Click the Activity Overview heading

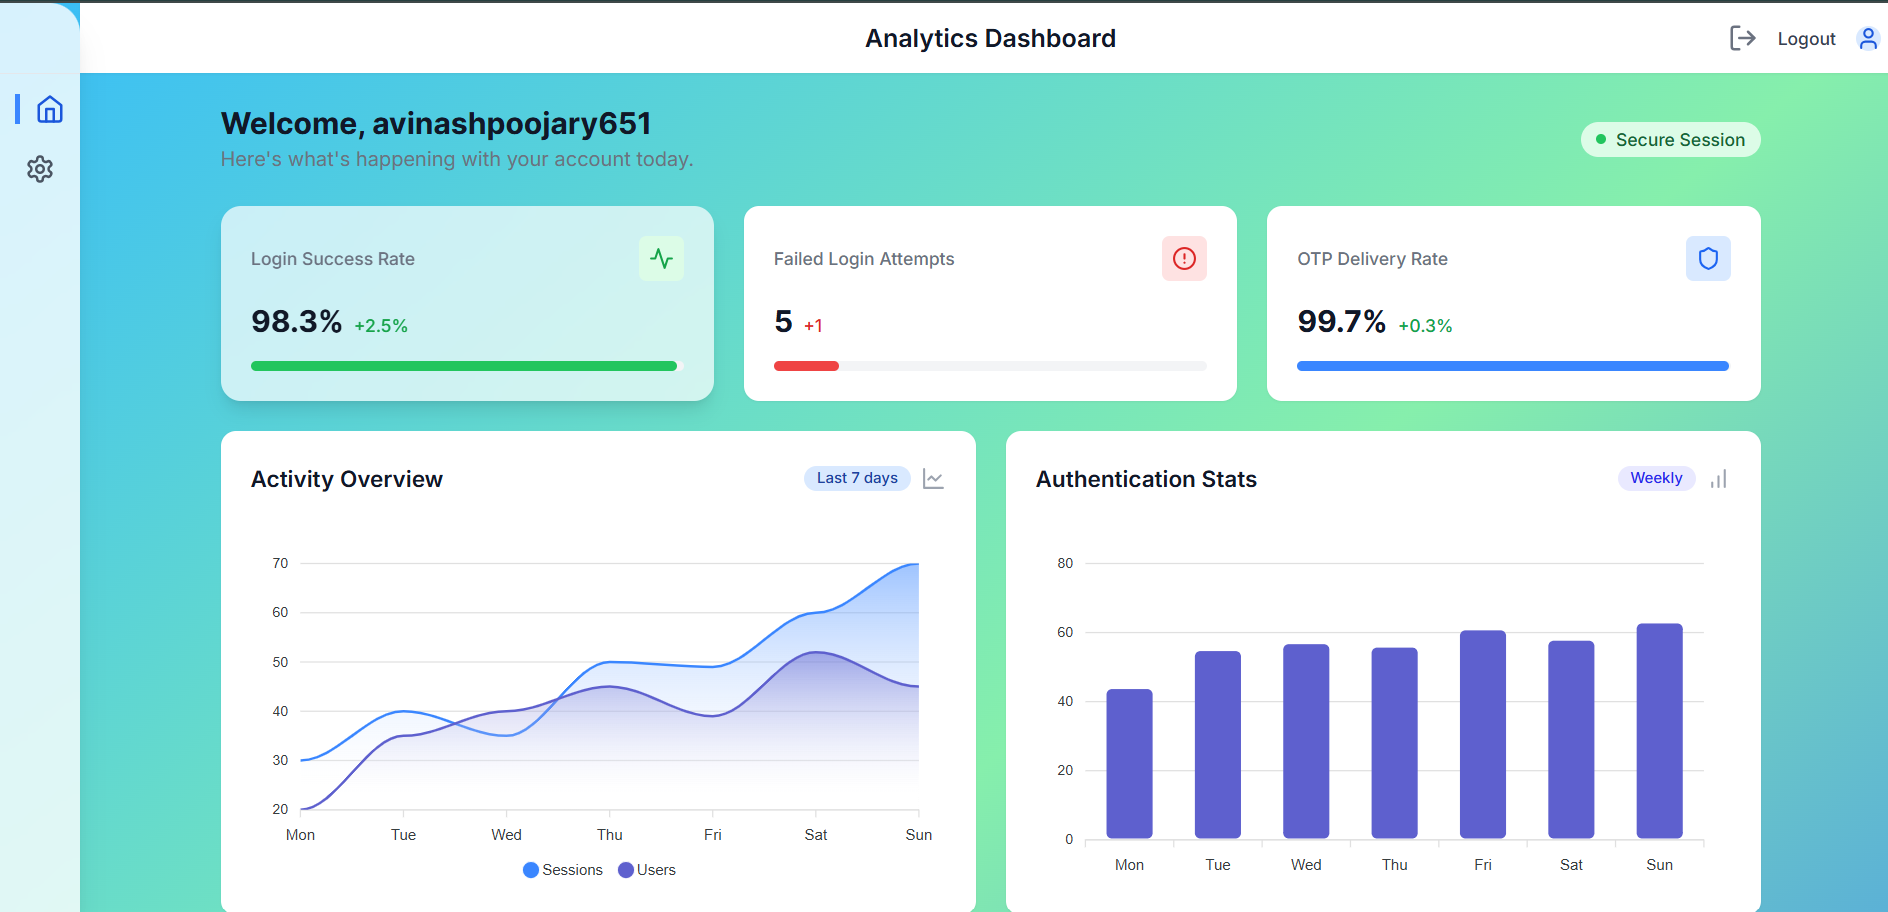347,479
